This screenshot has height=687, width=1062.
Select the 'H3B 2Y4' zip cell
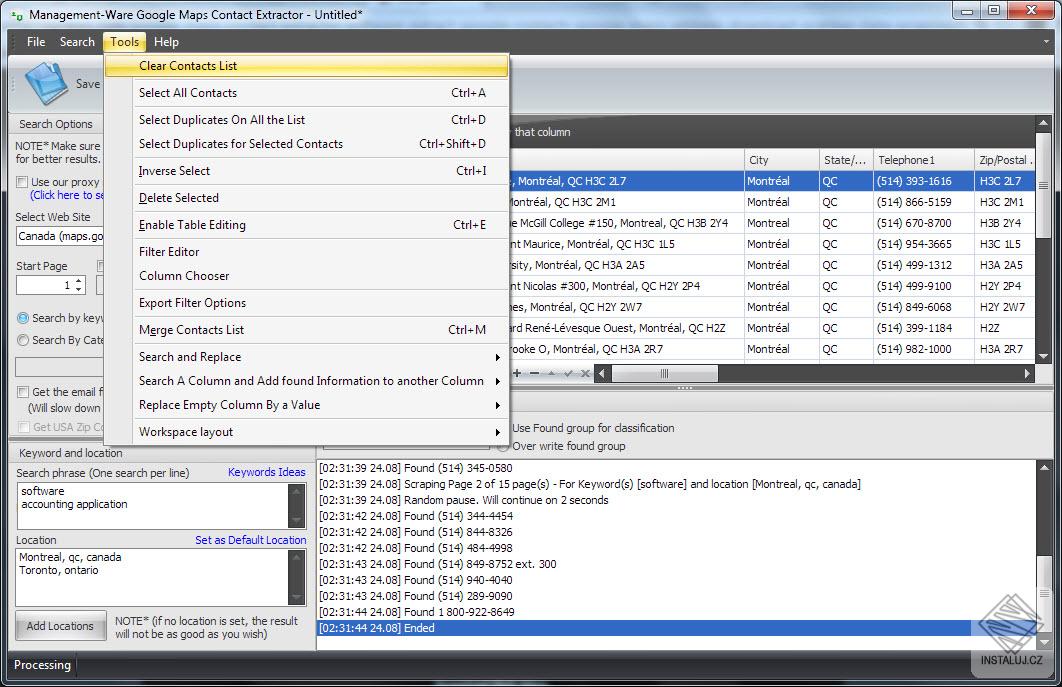pos(1004,223)
